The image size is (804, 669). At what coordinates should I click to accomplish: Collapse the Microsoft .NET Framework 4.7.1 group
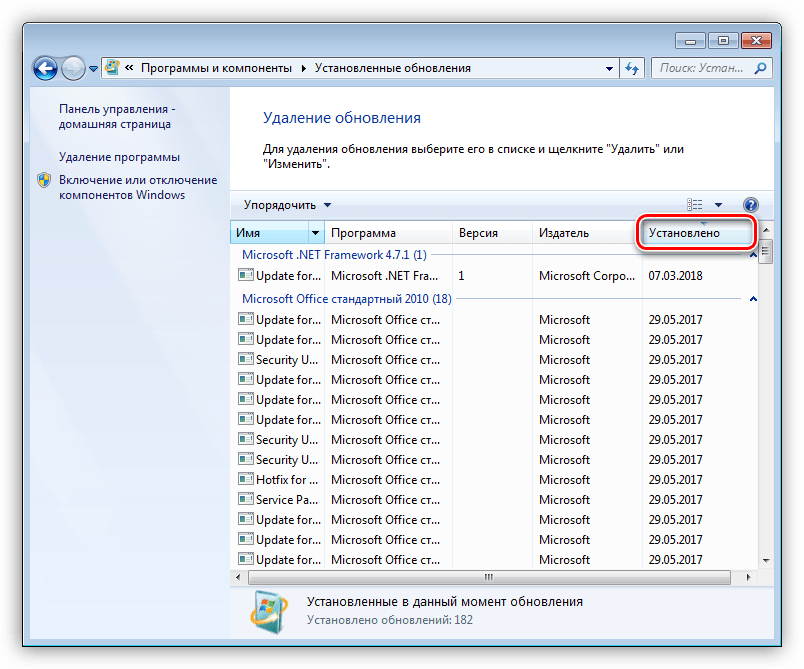click(x=753, y=254)
